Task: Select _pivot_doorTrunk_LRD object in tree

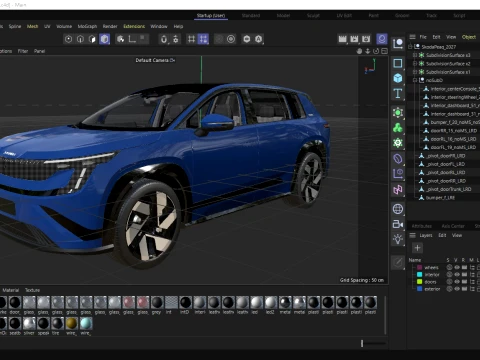Action: tap(449, 189)
